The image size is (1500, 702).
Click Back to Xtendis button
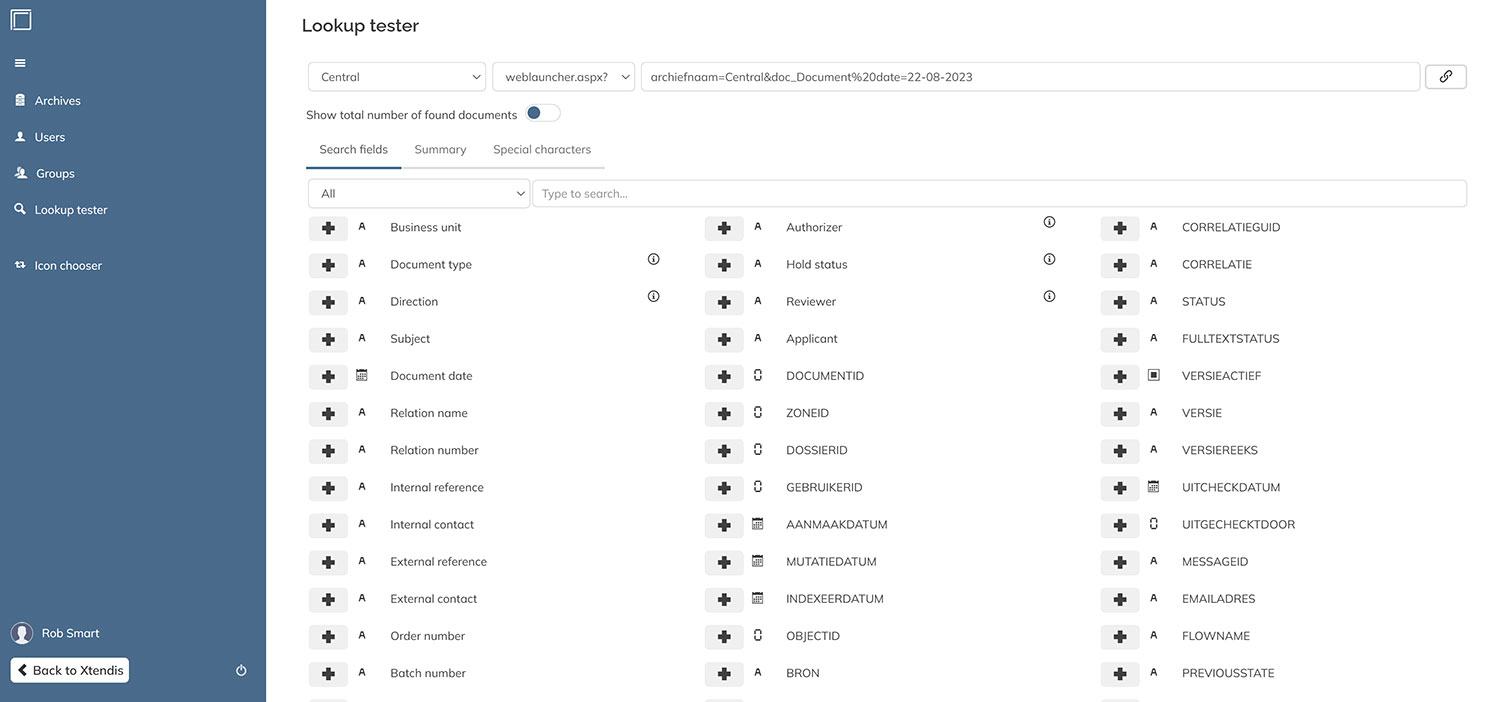[70, 670]
